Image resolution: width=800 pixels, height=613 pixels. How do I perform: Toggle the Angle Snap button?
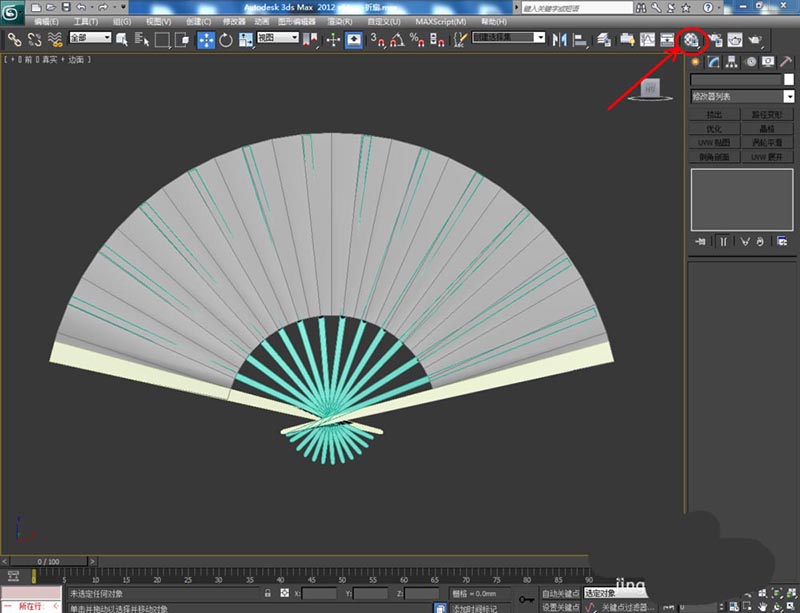click(x=395, y=40)
